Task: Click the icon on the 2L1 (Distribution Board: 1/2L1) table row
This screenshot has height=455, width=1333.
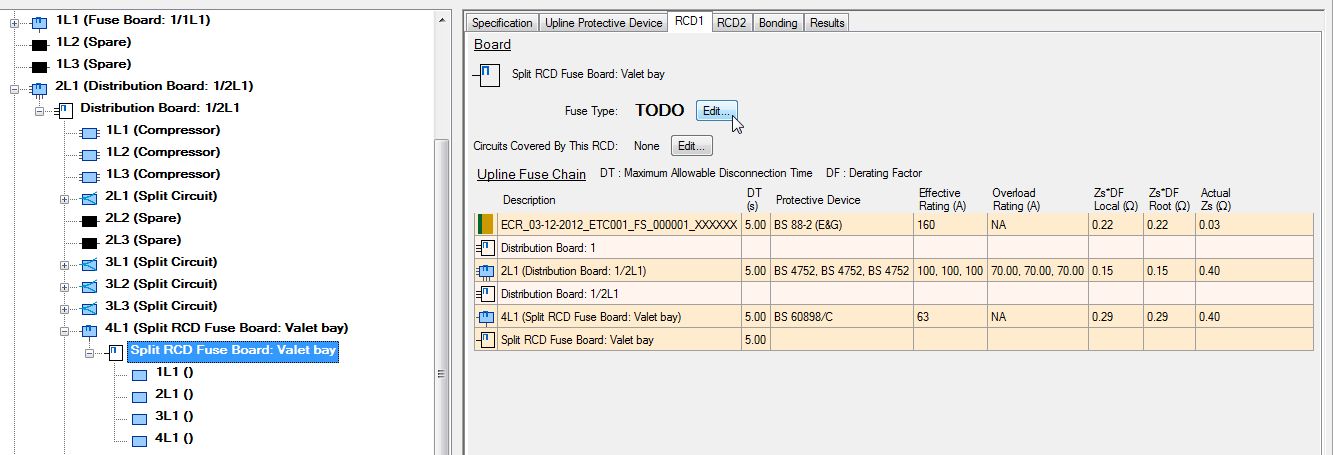Action: tap(486, 271)
